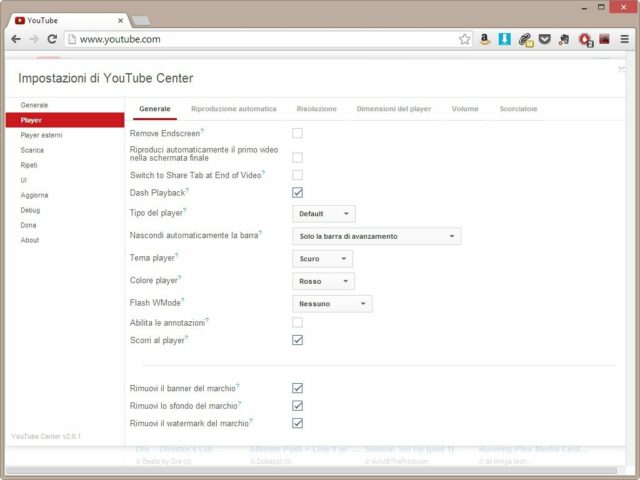Switch to the Riproduzione automatica tab

point(233,108)
